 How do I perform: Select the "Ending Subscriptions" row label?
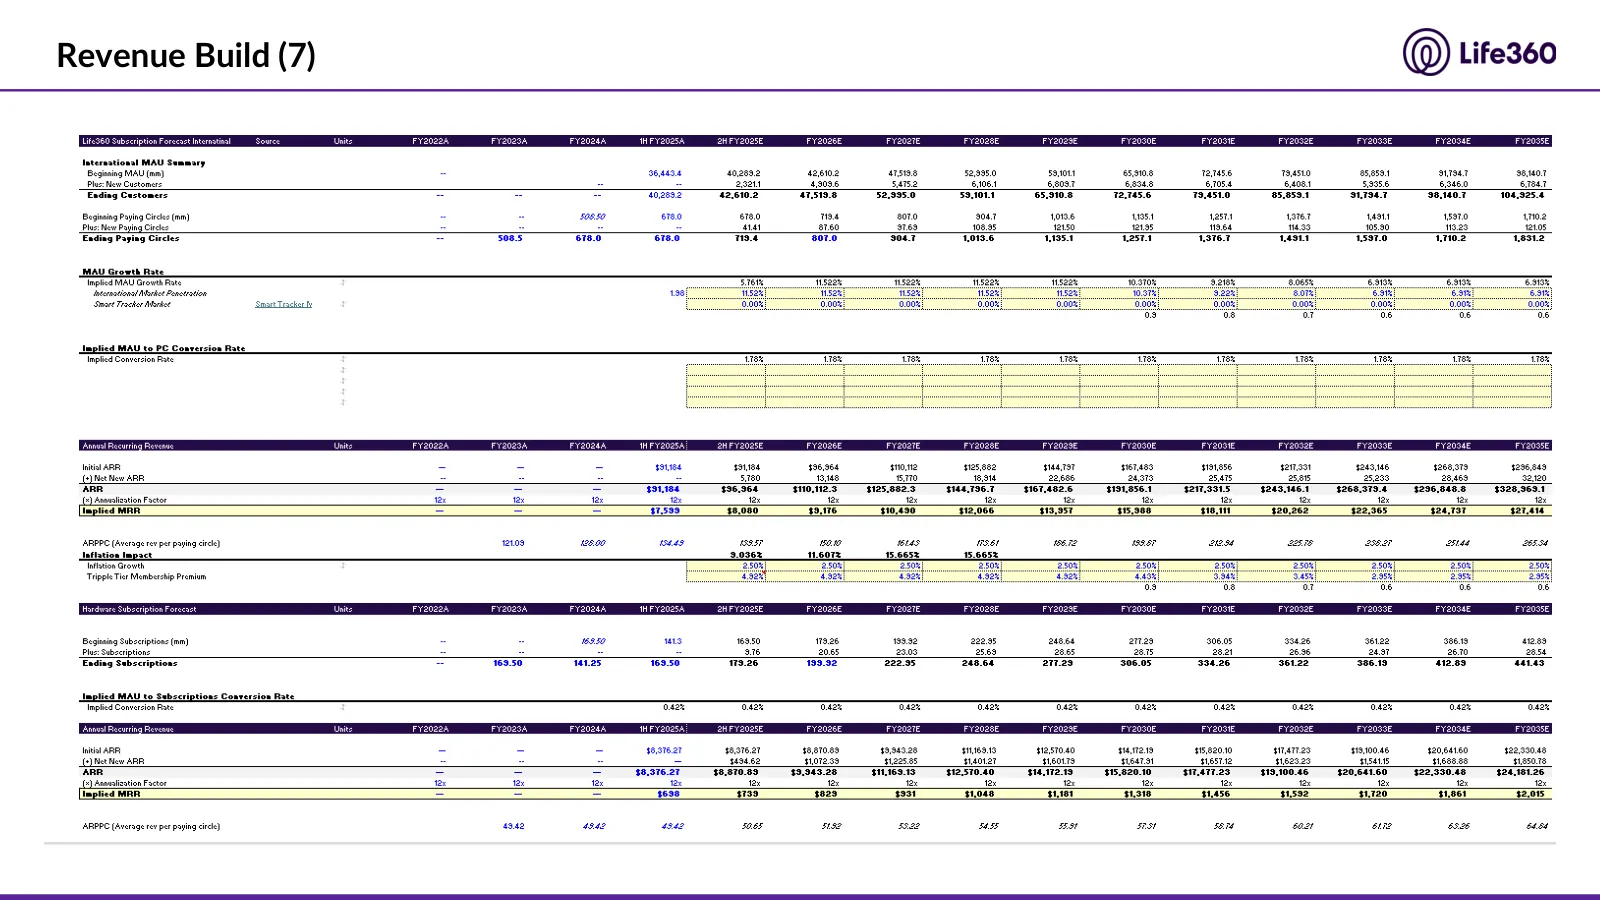[130, 663]
